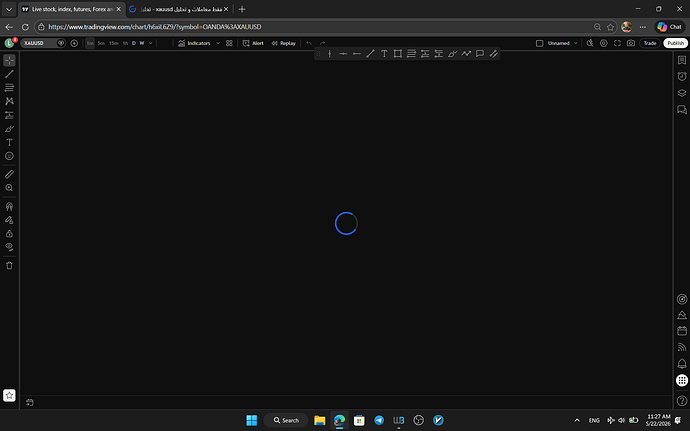Toggle stay in drawing mode
Image resolution: width=690 pixels, height=431 pixels.
coord(9,220)
